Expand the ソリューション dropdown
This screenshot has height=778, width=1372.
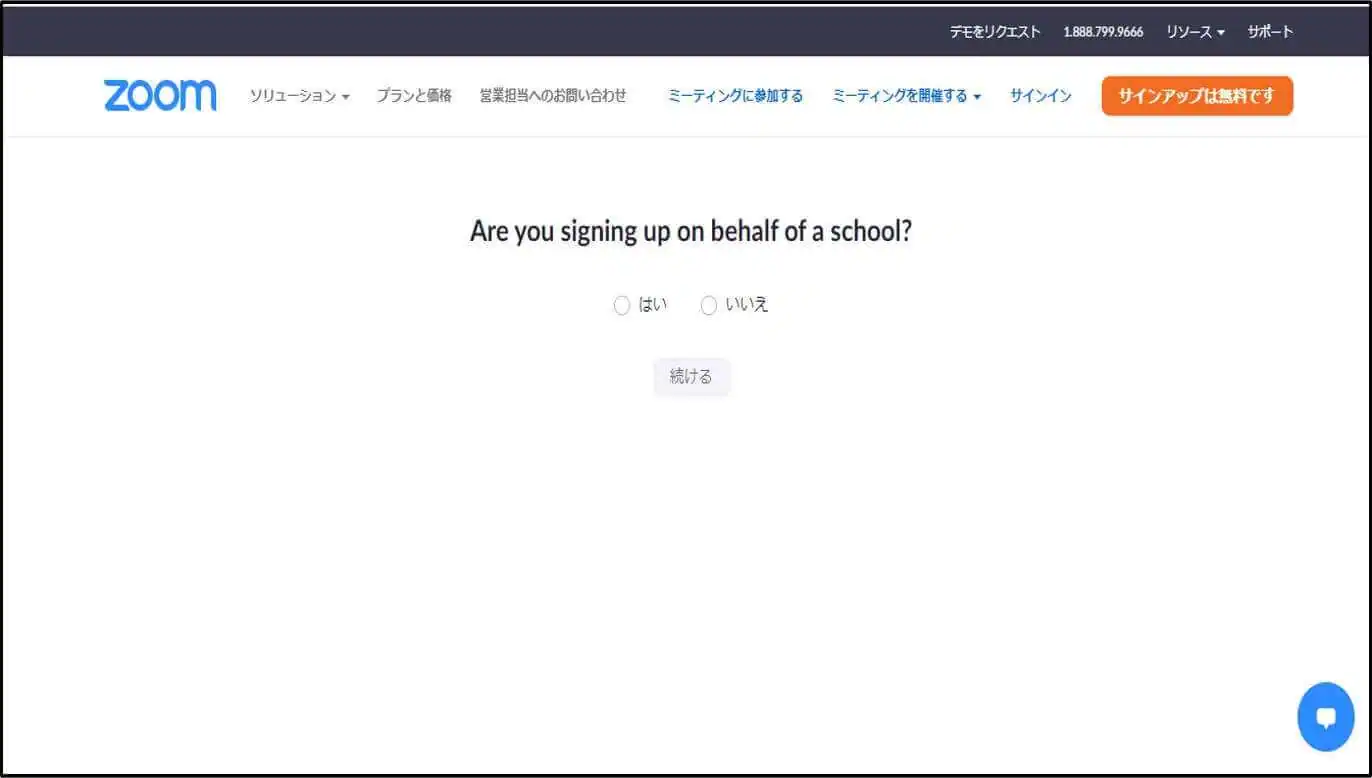pos(299,96)
